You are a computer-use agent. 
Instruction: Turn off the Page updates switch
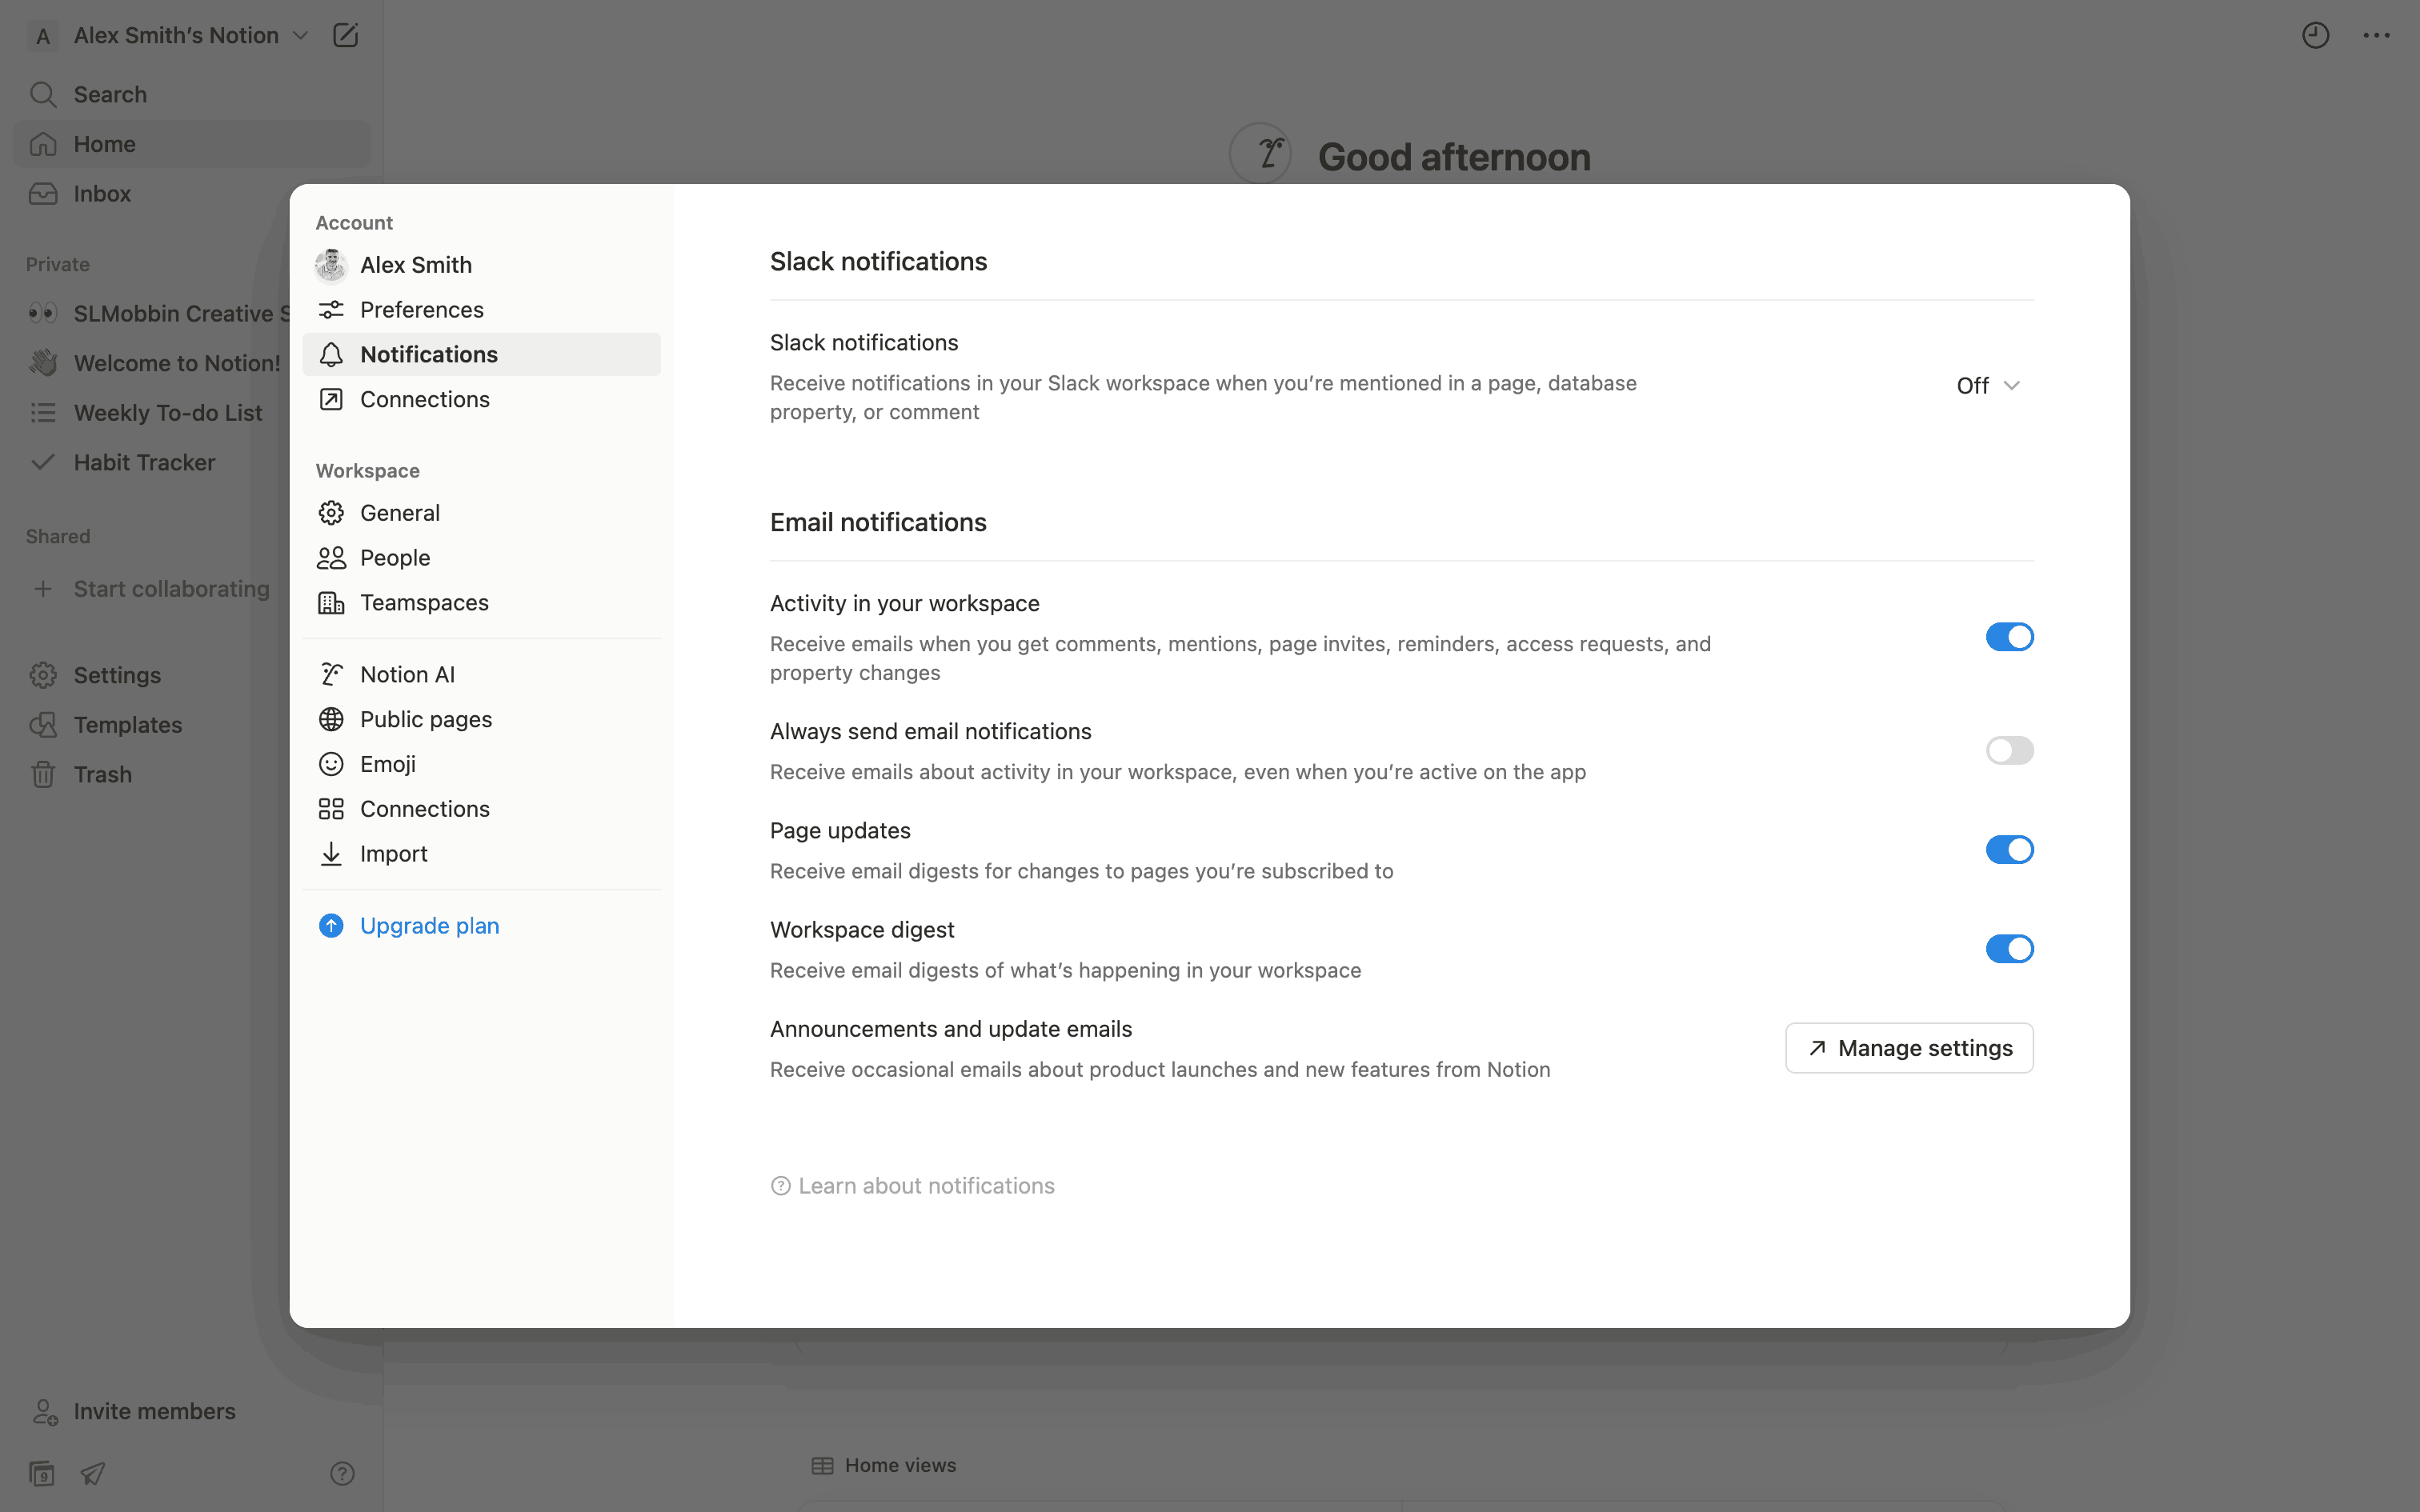[x=2009, y=850]
